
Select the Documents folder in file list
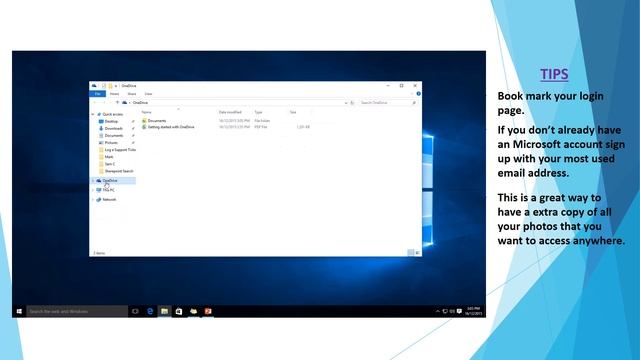click(x=157, y=121)
